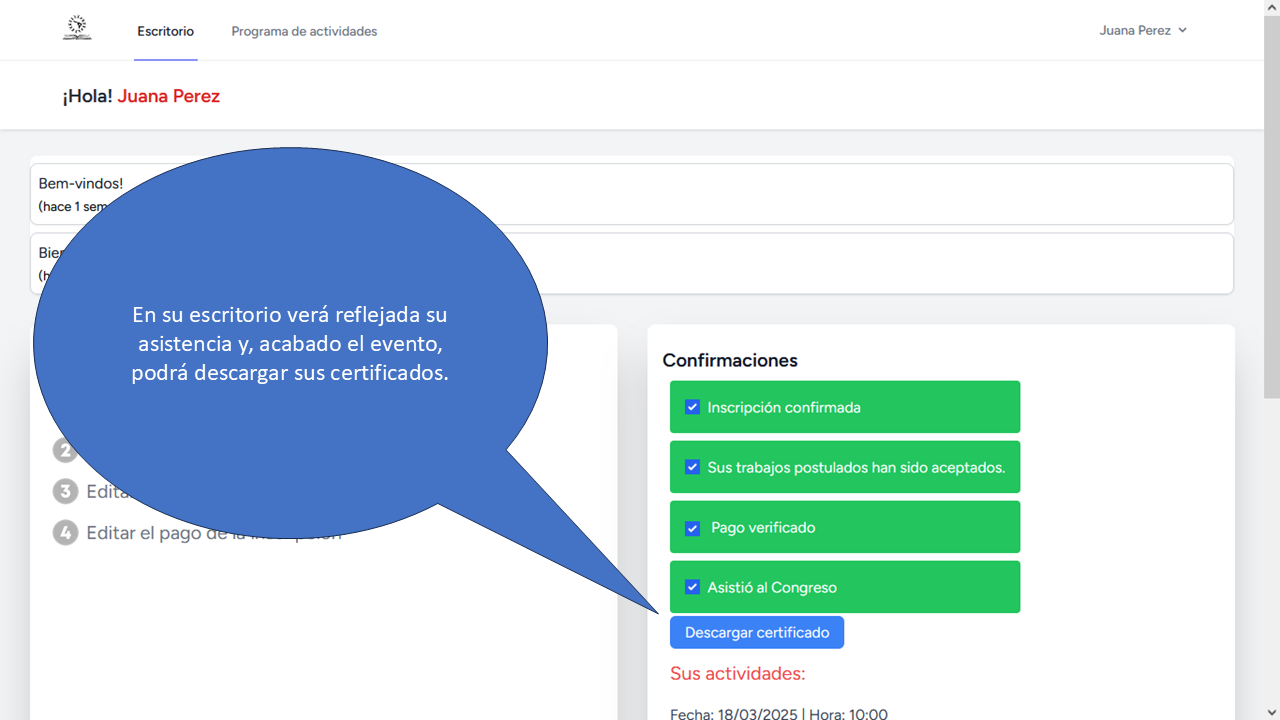Image resolution: width=1280 pixels, height=720 pixels.
Task: Open the Programa de actividades tab
Action: click(x=304, y=31)
